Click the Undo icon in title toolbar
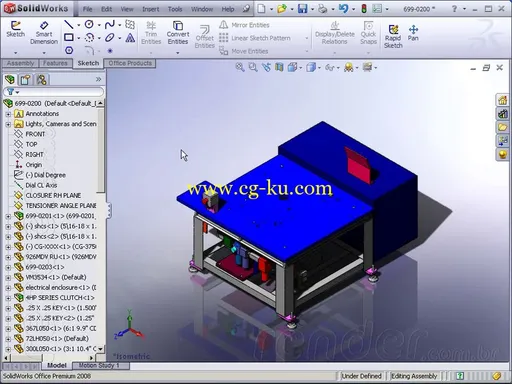512x384 pixels. click(x=343, y=9)
